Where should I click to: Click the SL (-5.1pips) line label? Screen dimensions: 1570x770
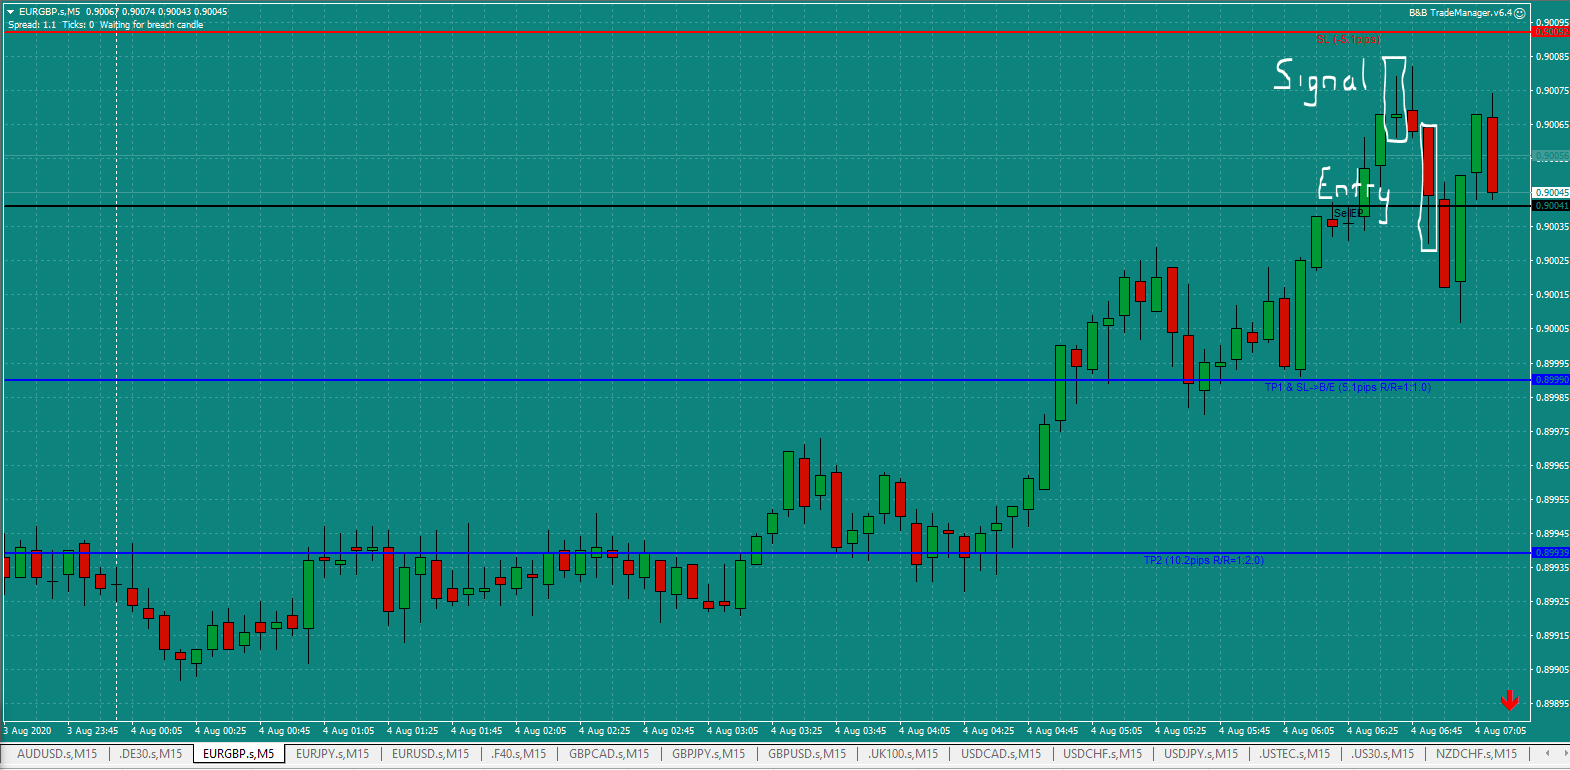click(1348, 39)
